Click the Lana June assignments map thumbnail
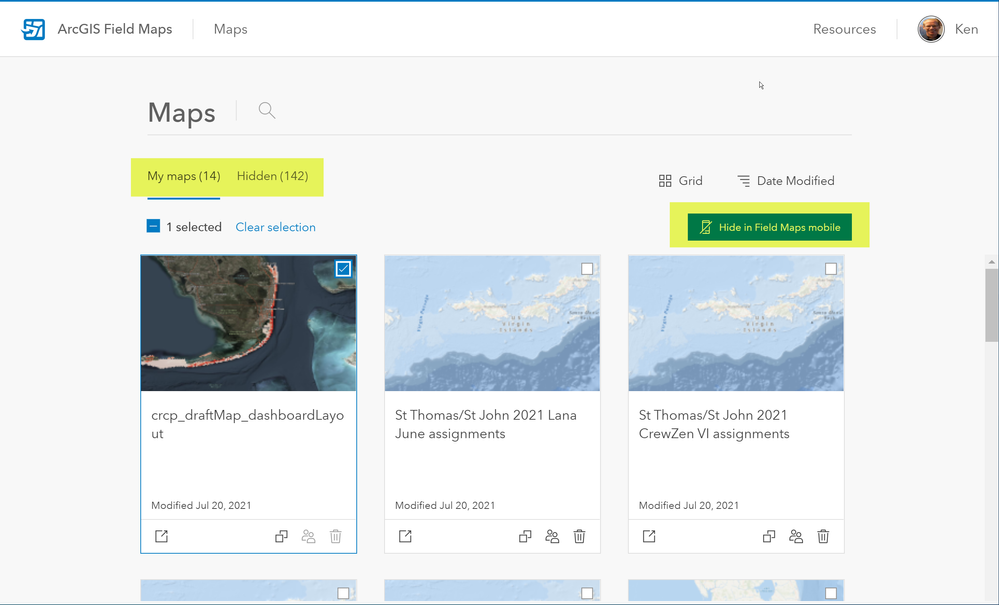 (x=492, y=324)
